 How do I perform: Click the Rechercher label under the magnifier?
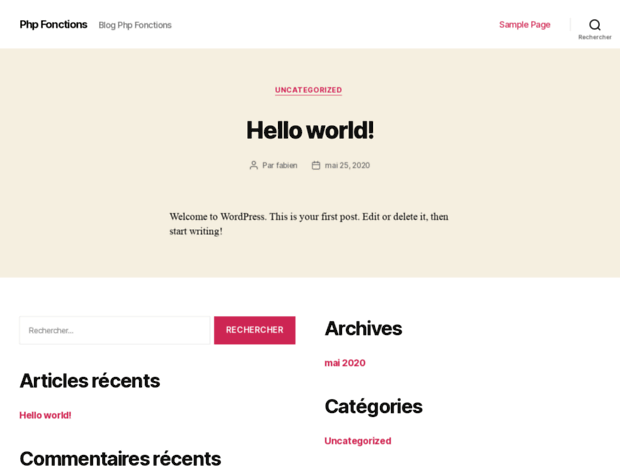pos(594,37)
